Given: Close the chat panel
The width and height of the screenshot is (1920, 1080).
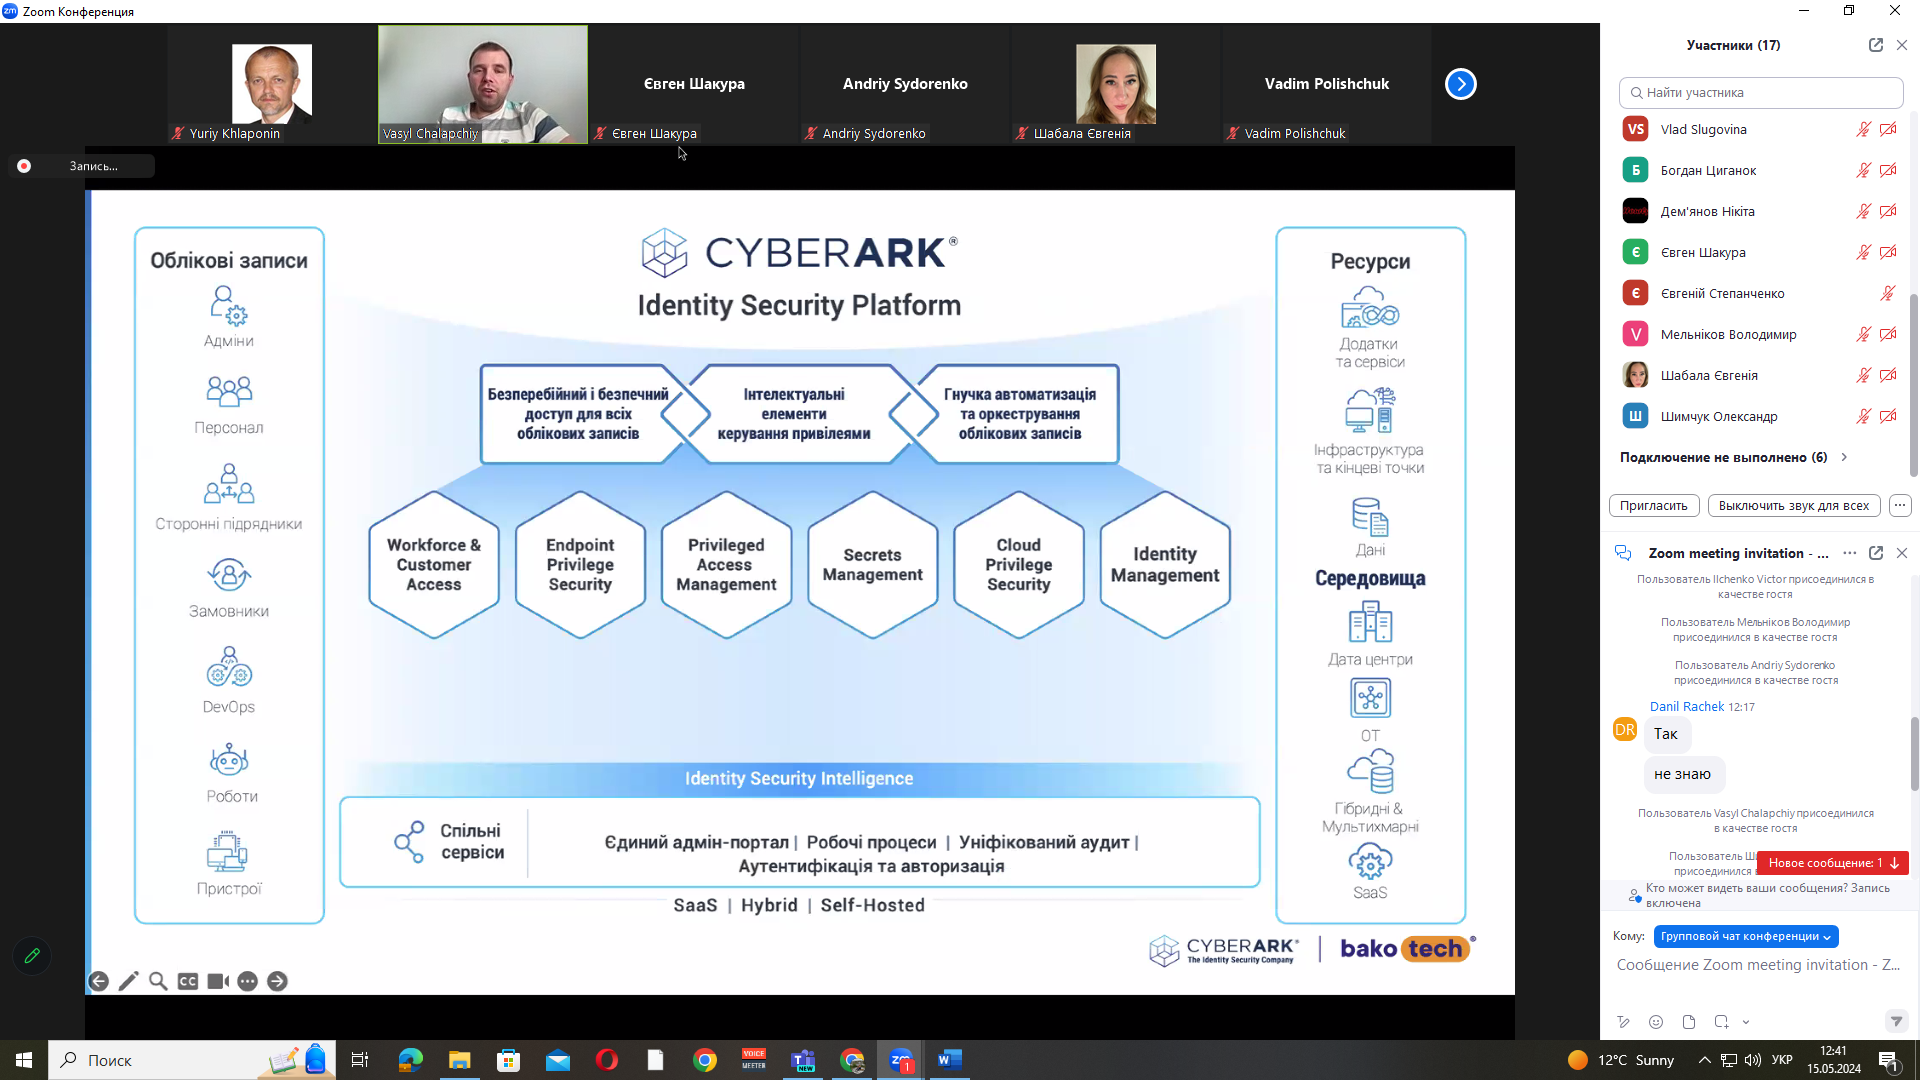Looking at the screenshot, I should tap(1902, 553).
